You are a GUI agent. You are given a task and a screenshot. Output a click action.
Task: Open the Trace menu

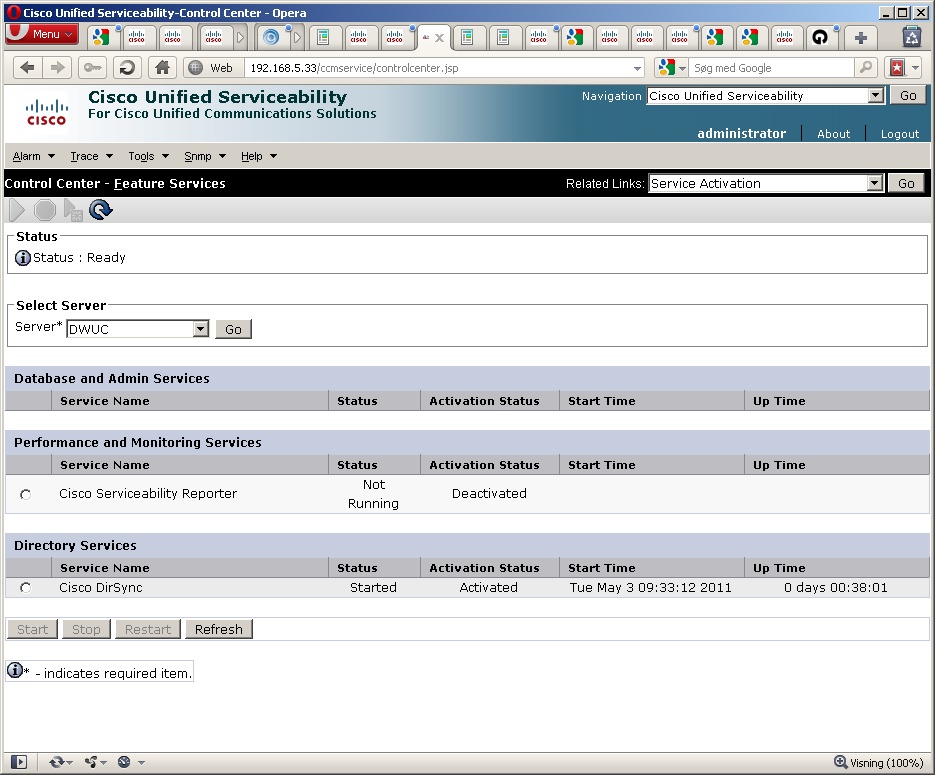pyautogui.click(x=92, y=156)
